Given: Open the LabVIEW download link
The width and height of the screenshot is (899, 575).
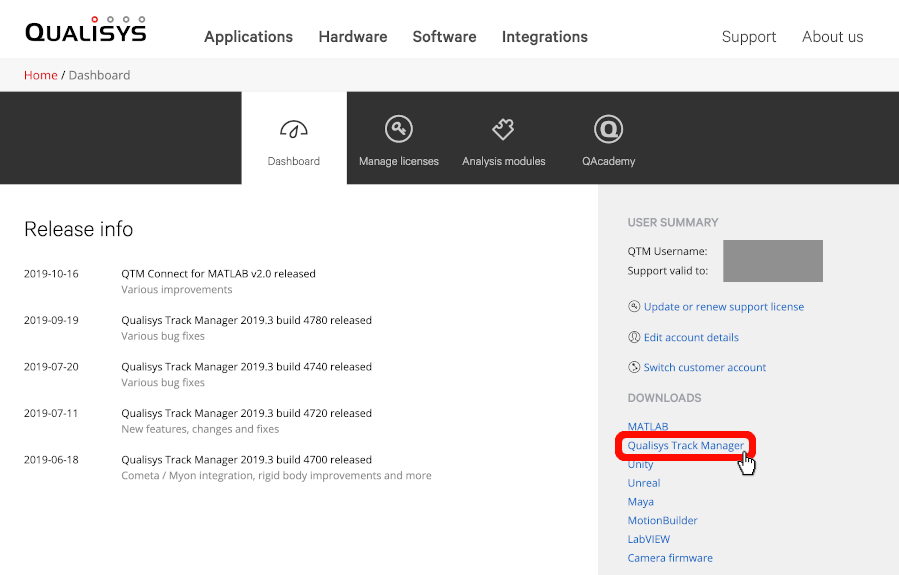Looking at the screenshot, I should point(648,539).
